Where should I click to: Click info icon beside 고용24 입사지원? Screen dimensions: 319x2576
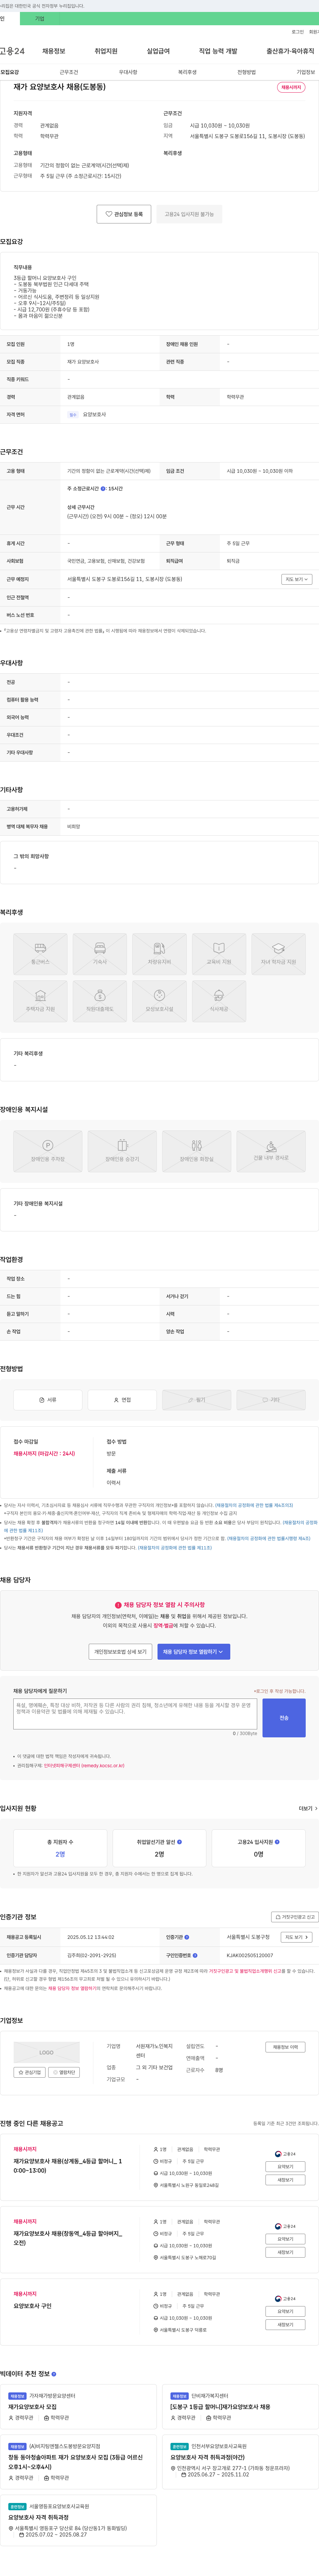point(277,1842)
